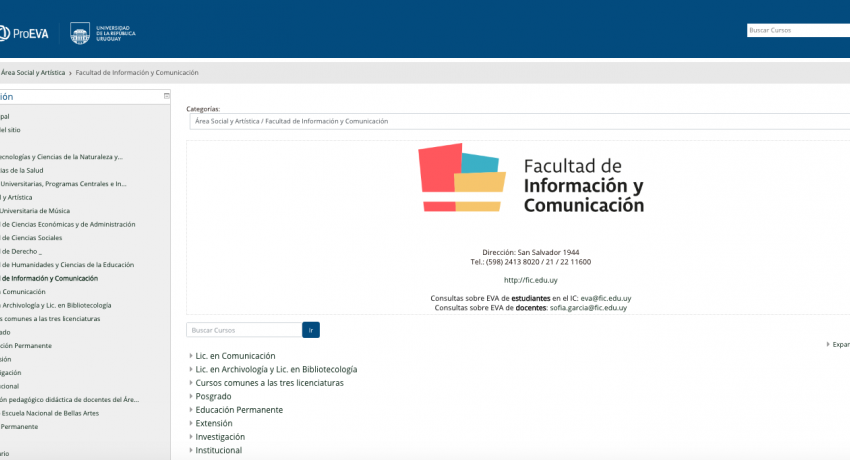Focus the Buscar Cursos field above course list
The width and height of the screenshot is (850, 460).
coord(244,330)
